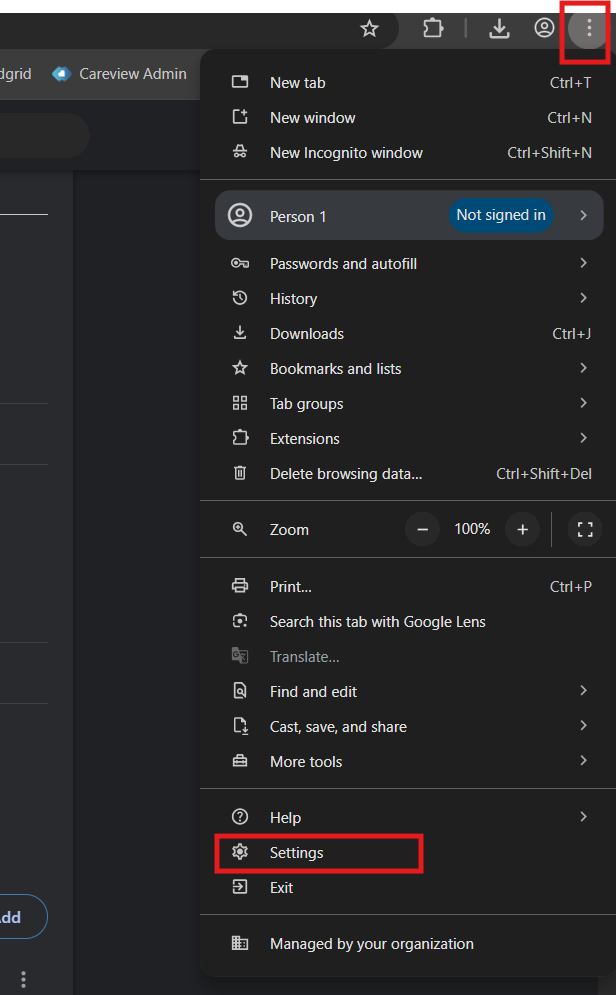The height and width of the screenshot is (995, 616).
Task: Select New Incognito window
Action: pyautogui.click(x=346, y=153)
